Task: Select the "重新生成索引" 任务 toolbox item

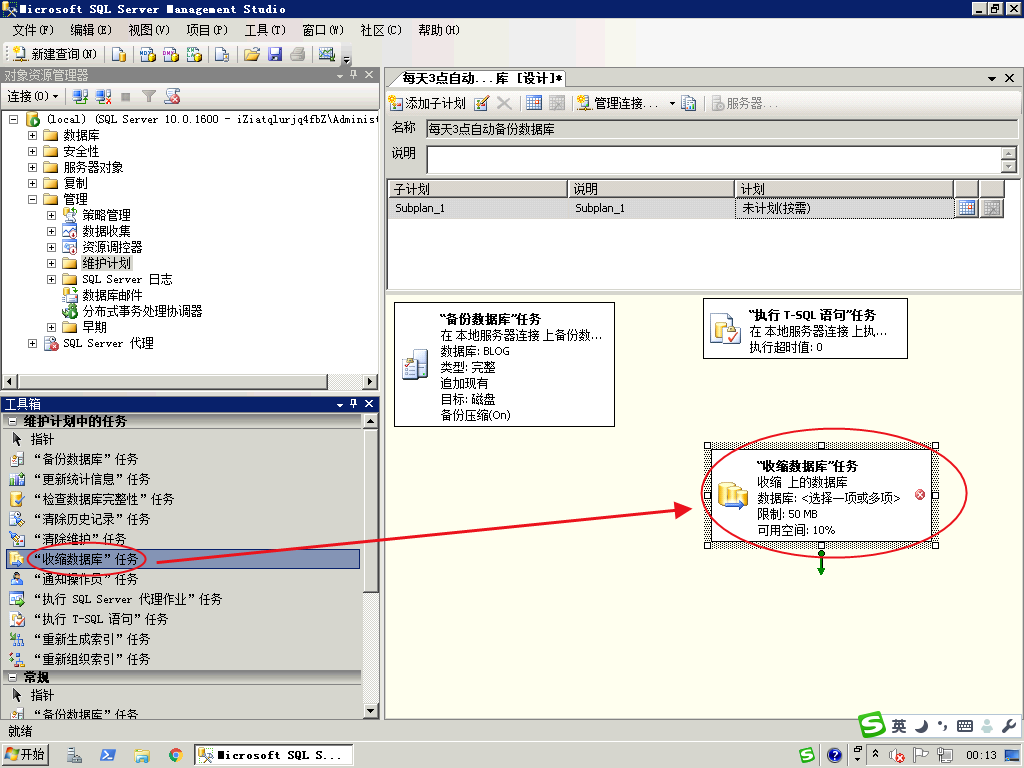Action: (183, 639)
